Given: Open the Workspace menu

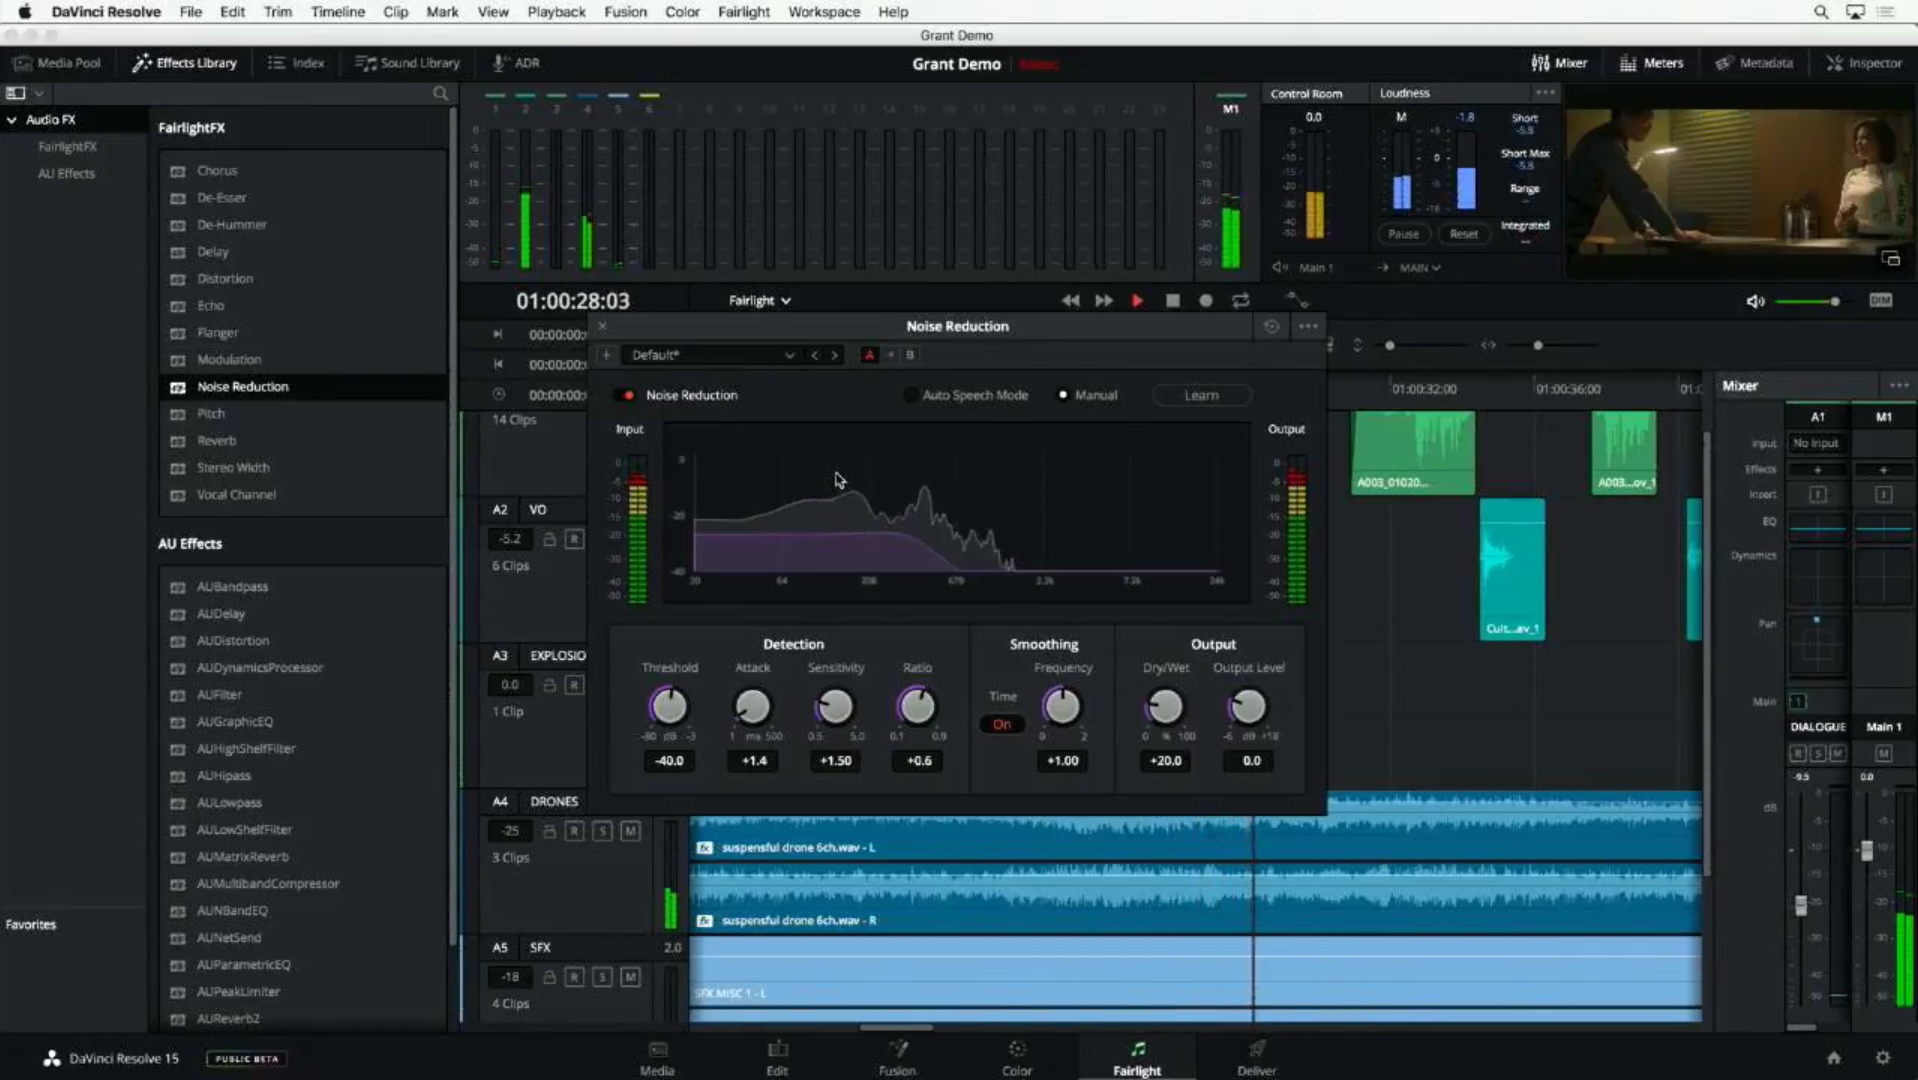Looking at the screenshot, I should coord(823,12).
